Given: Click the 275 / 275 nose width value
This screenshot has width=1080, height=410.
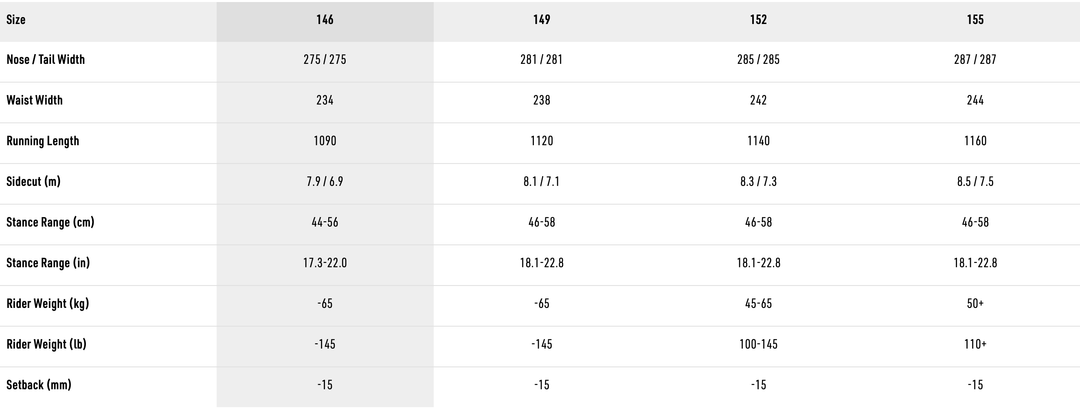Looking at the screenshot, I should pos(324,60).
